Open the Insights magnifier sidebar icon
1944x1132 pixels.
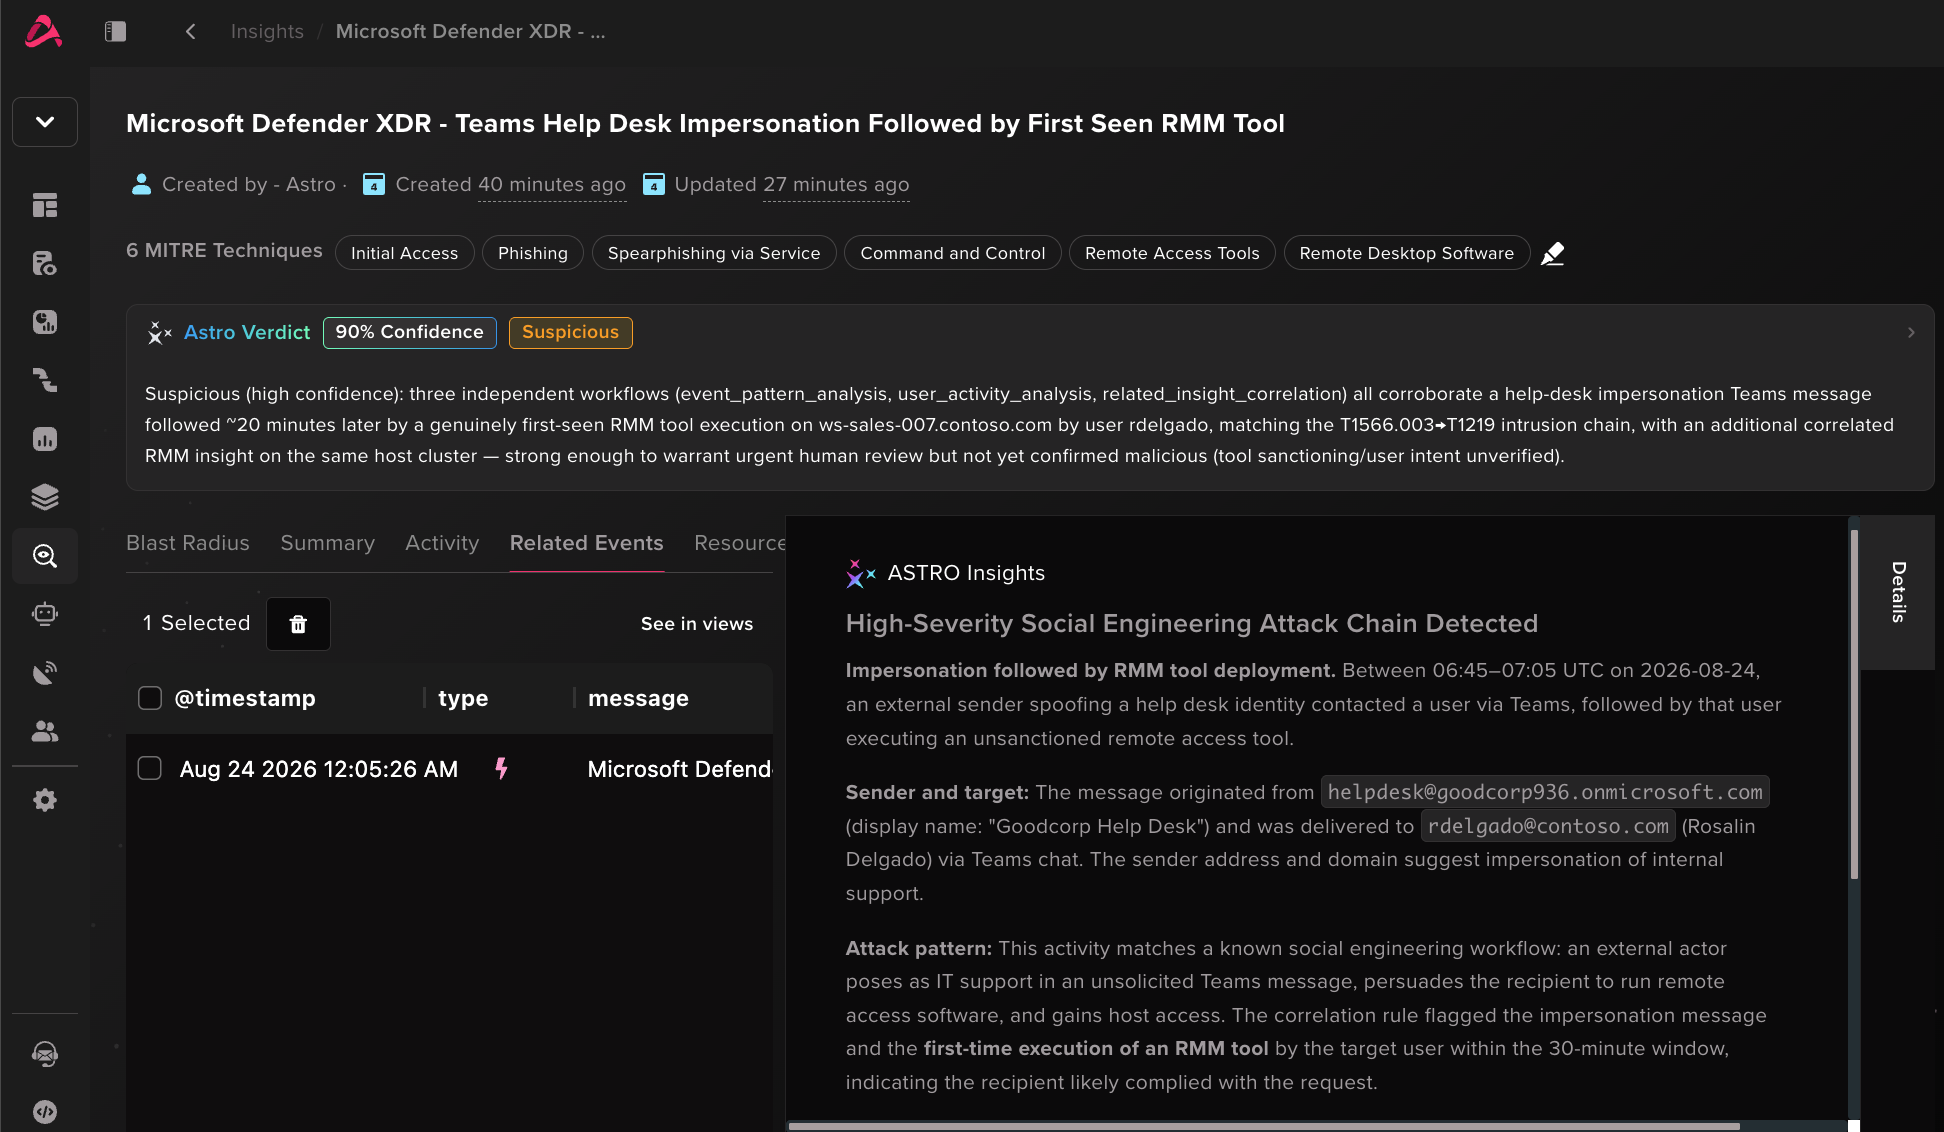(x=45, y=556)
